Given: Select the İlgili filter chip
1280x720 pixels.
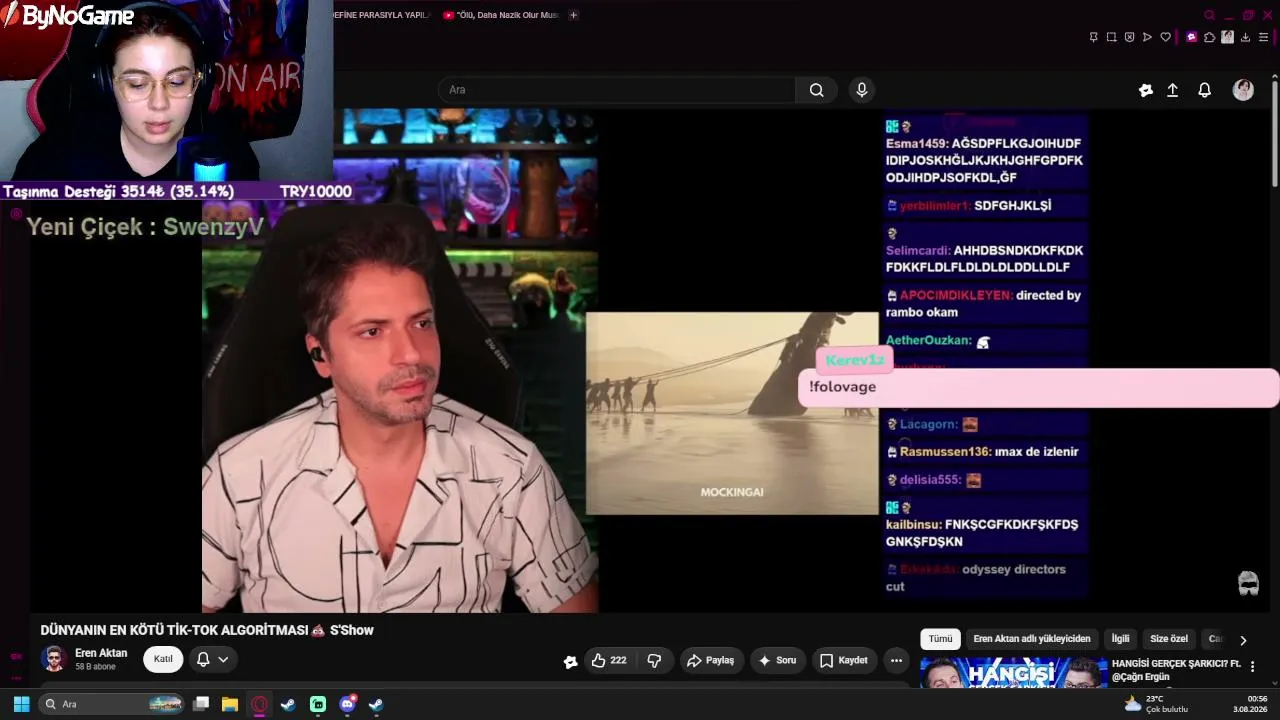Looking at the screenshot, I should pyautogui.click(x=1121, y=639).
